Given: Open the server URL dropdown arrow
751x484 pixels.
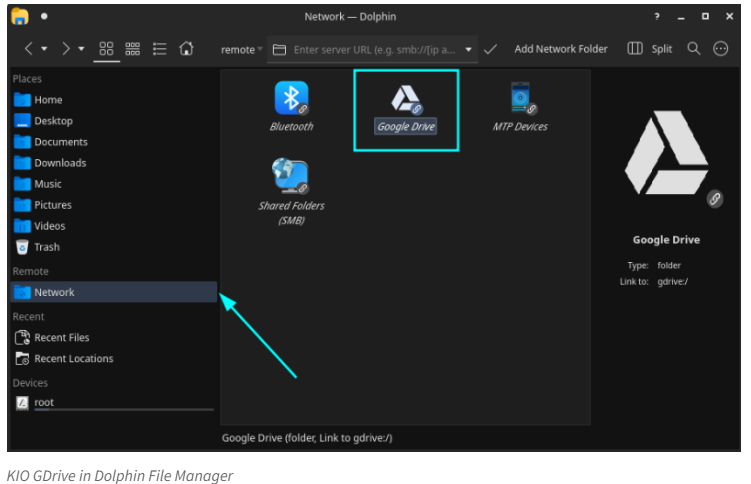Looking at the screenshot, I should 469,49.
